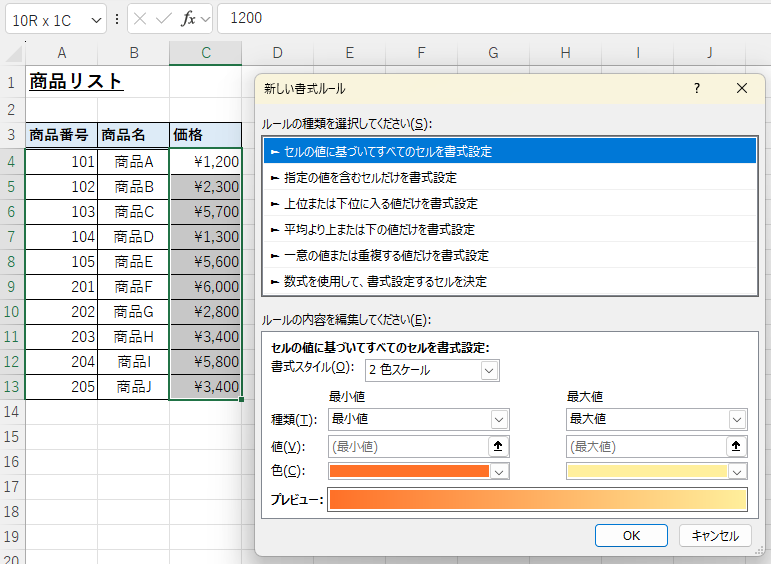Image resolution: width=771 pixels, height=564 pixels.
Task: Click the minimum value range selector arrow icon
Action: 498,446
